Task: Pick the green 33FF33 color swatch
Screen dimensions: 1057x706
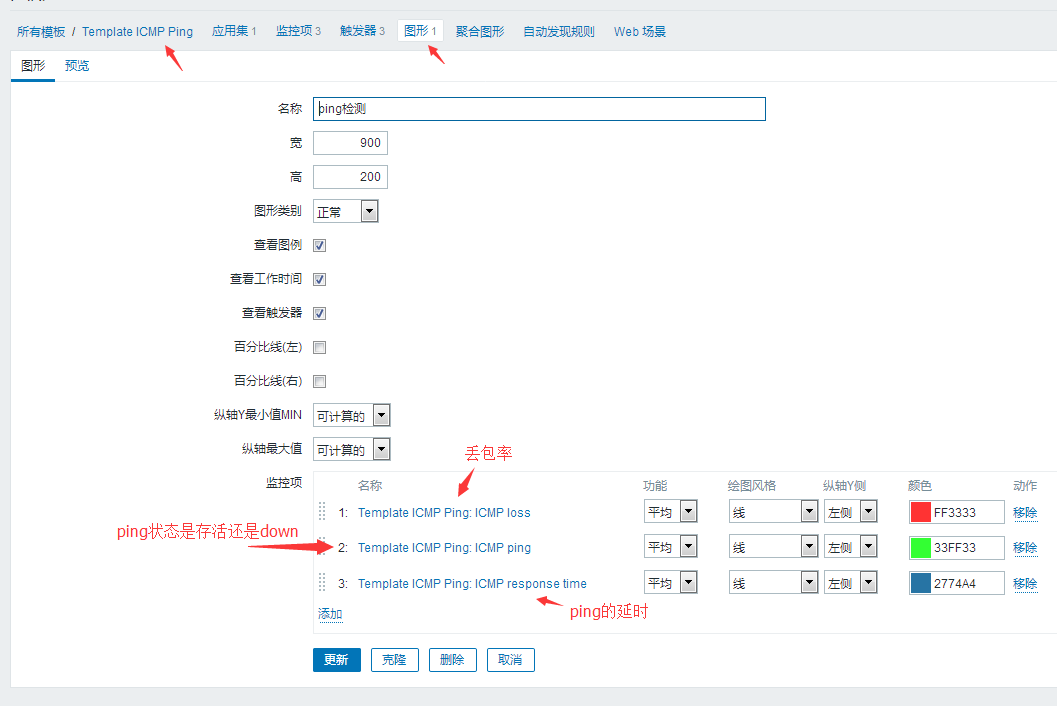Action: coord(921,547)
